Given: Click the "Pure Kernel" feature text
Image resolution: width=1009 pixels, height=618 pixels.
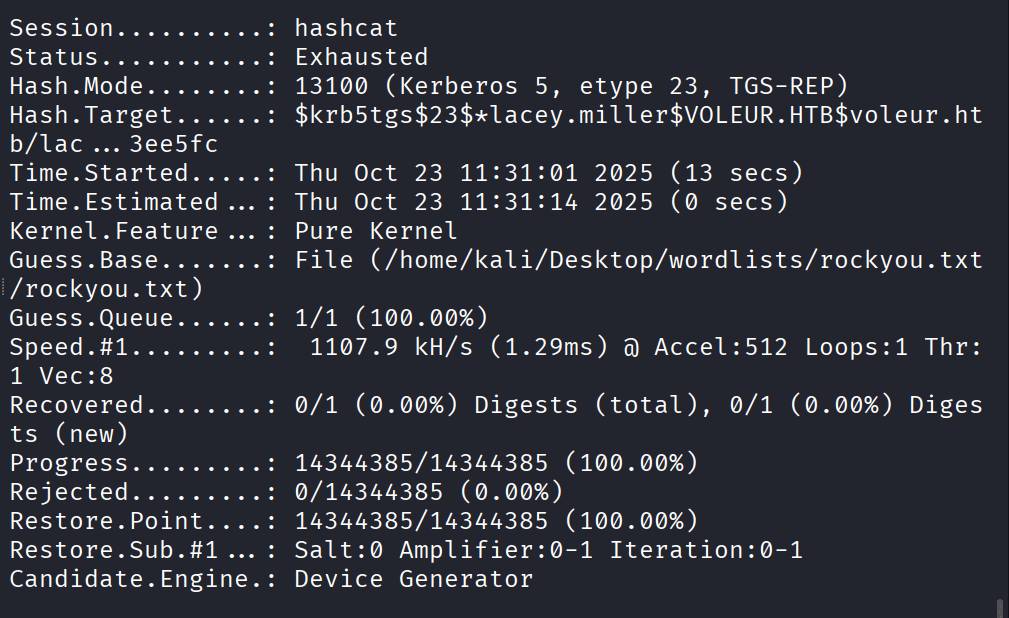Looking at the screenshot, I should click(376, 231).
